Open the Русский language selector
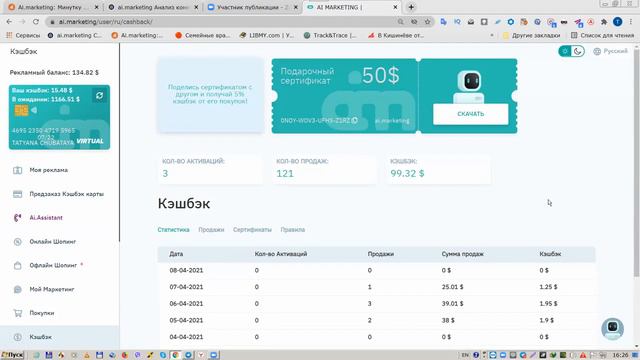The height and width of the screenshot is (360, 640). (x=610, y=51)
